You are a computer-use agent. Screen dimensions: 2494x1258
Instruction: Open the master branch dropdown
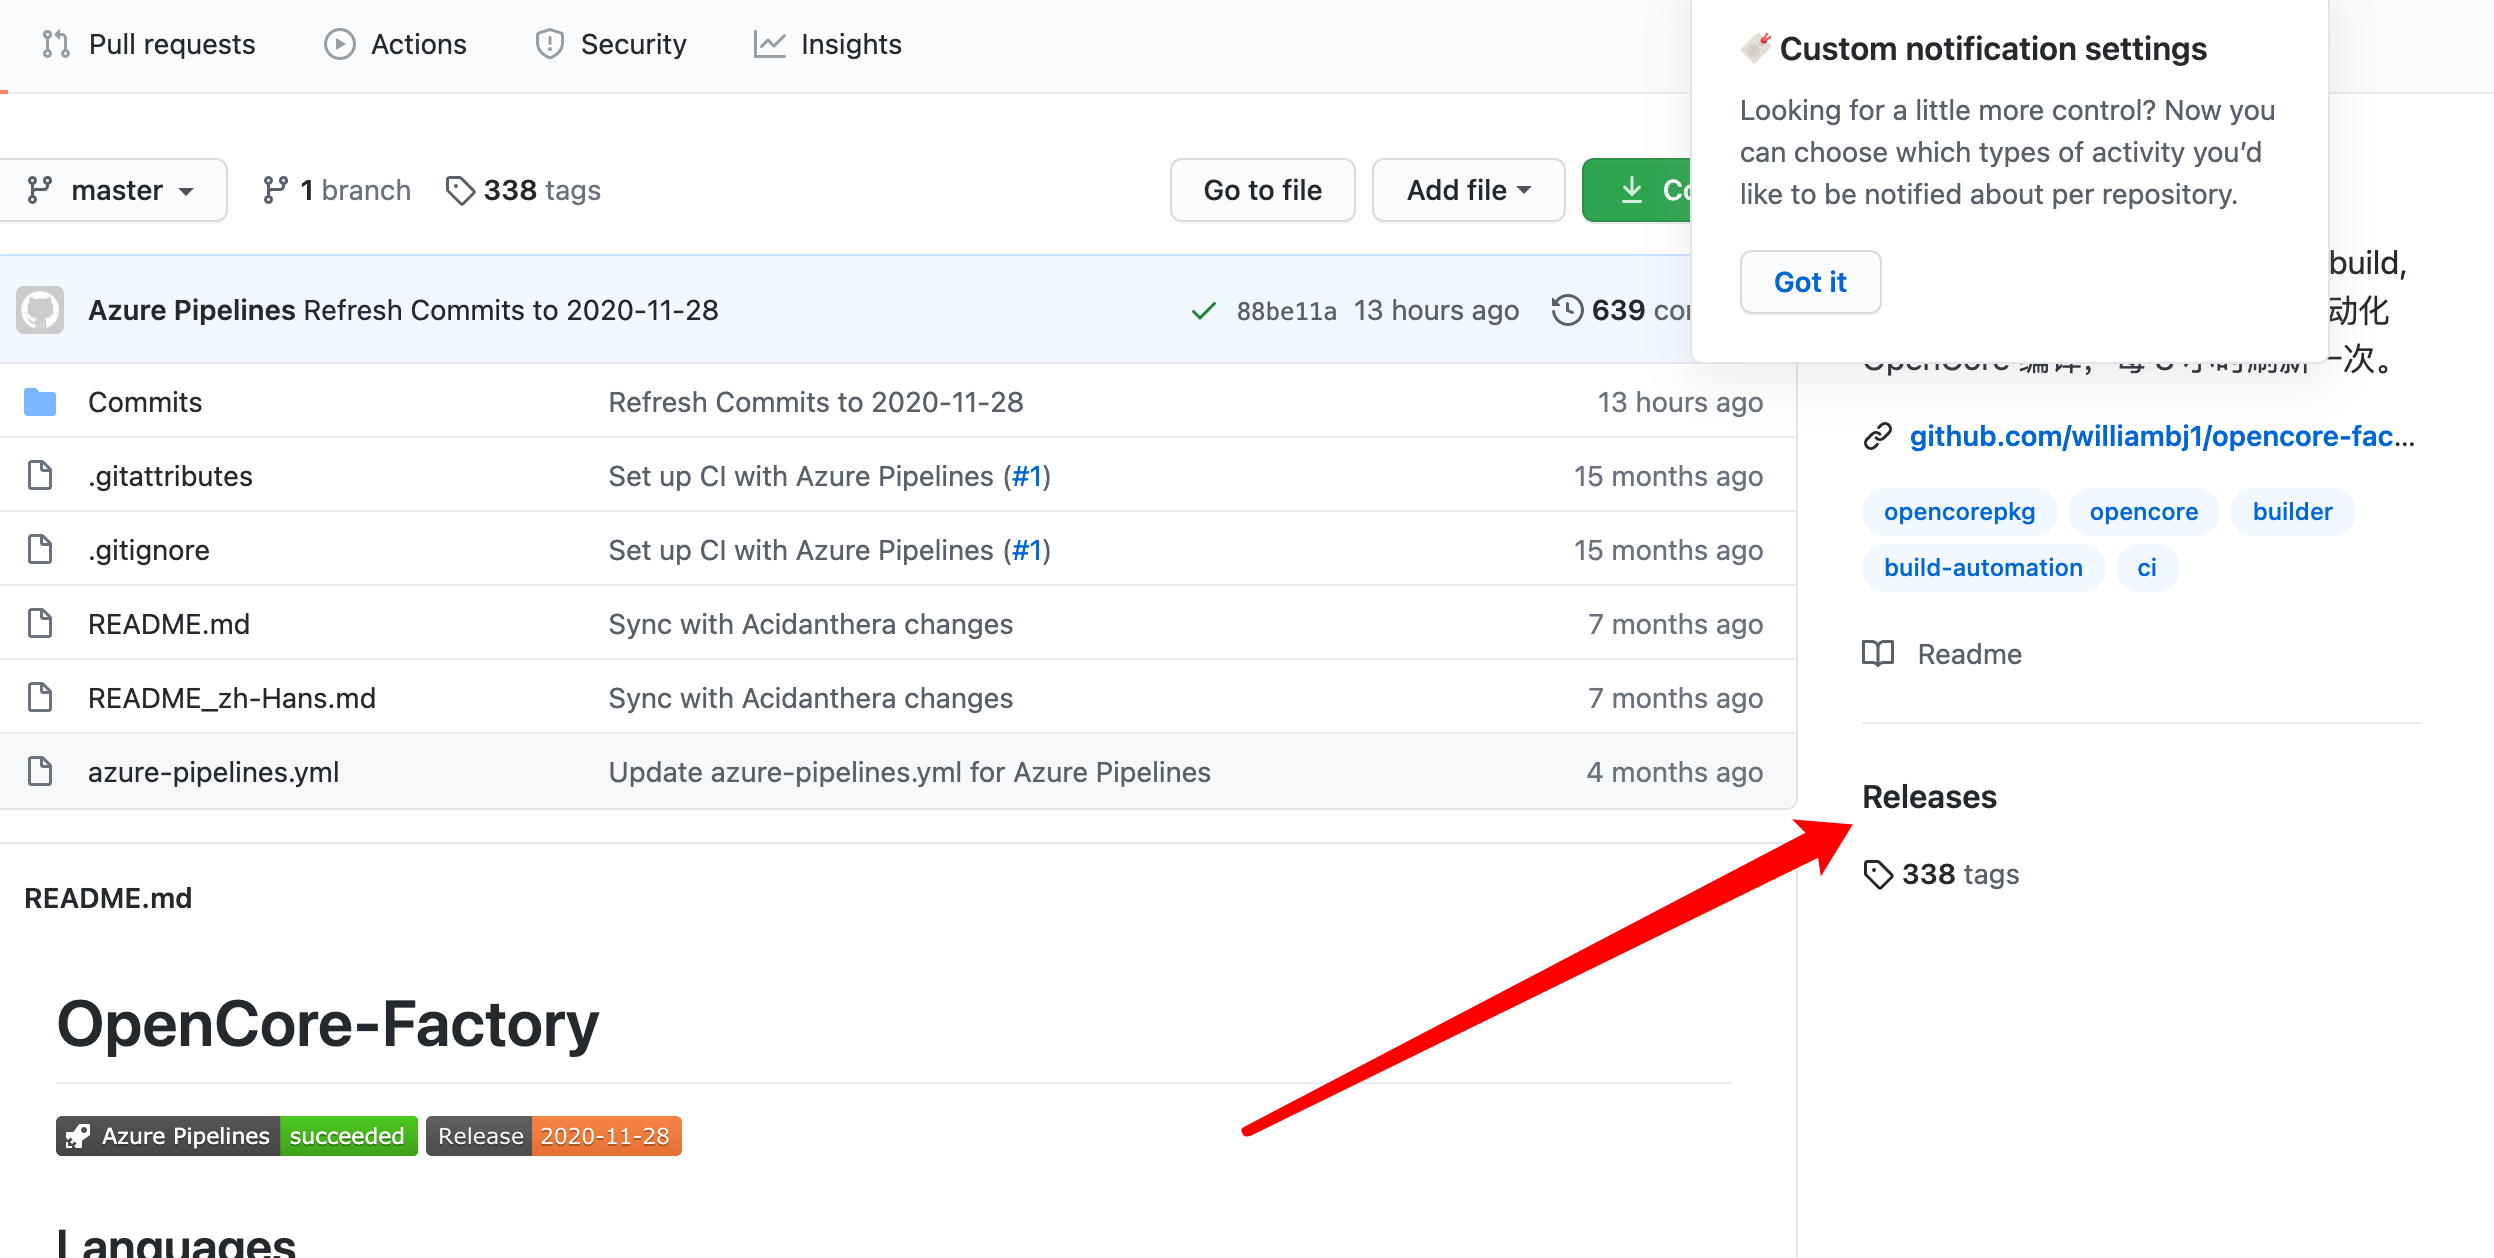[112, 190]
